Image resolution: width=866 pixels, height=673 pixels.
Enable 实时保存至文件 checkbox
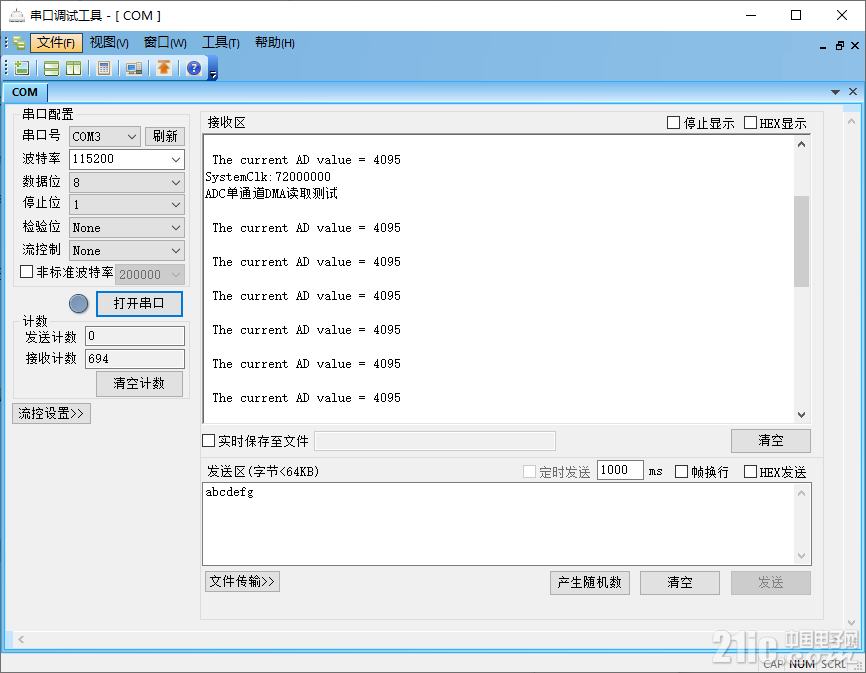coord(209,441)
